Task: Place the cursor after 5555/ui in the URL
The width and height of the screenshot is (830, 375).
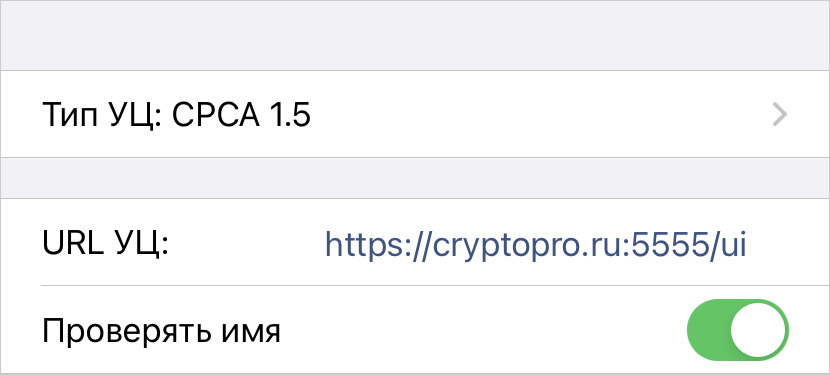Action: pos(747,244)
